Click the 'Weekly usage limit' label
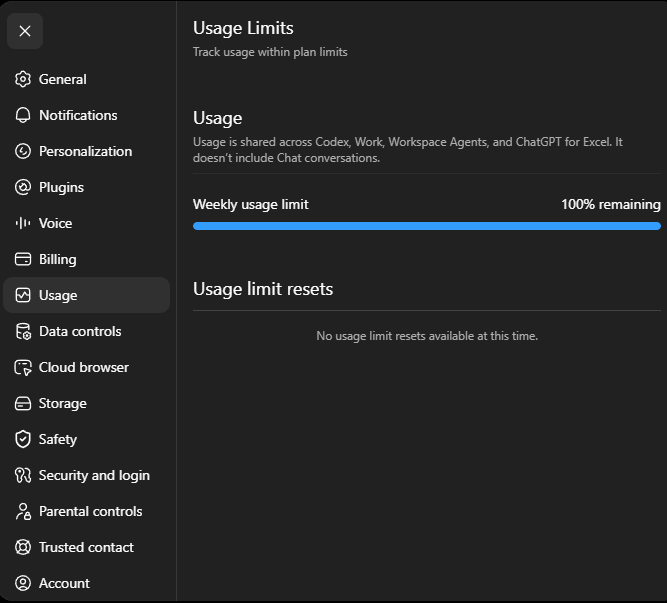667x603 pixels. (x=251, y=205)
